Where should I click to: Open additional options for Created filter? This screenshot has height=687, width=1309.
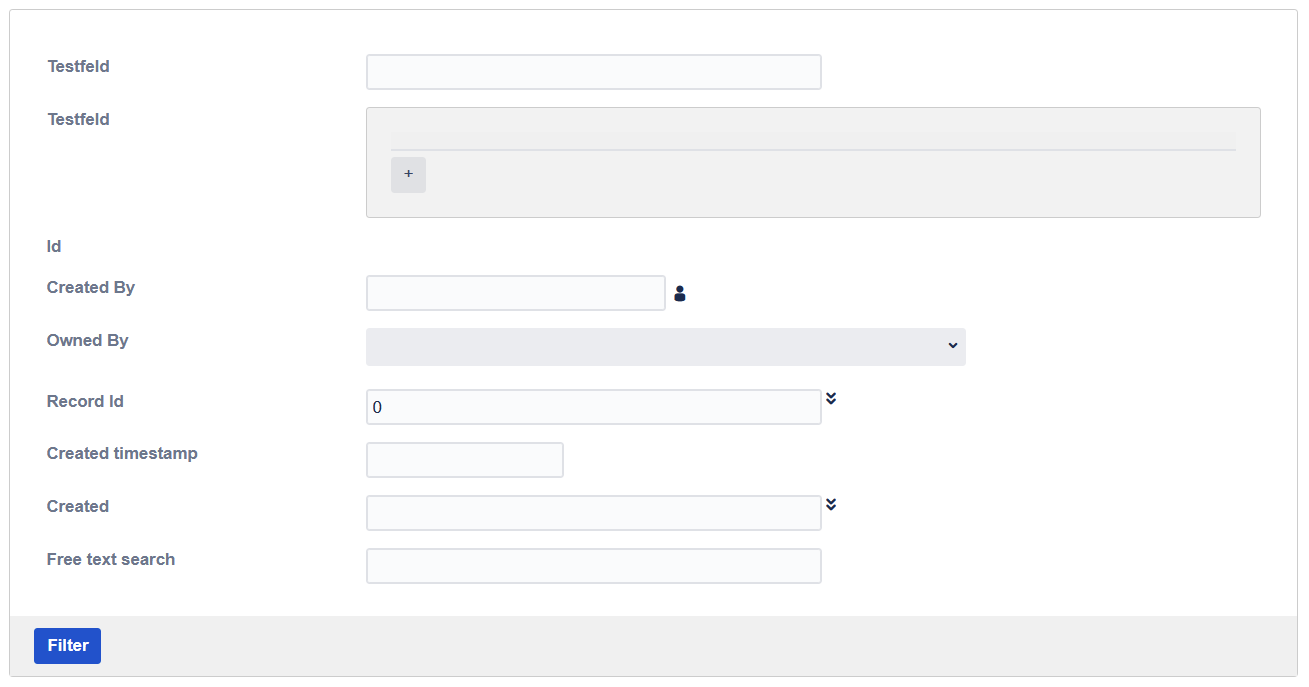coord(831,505)
